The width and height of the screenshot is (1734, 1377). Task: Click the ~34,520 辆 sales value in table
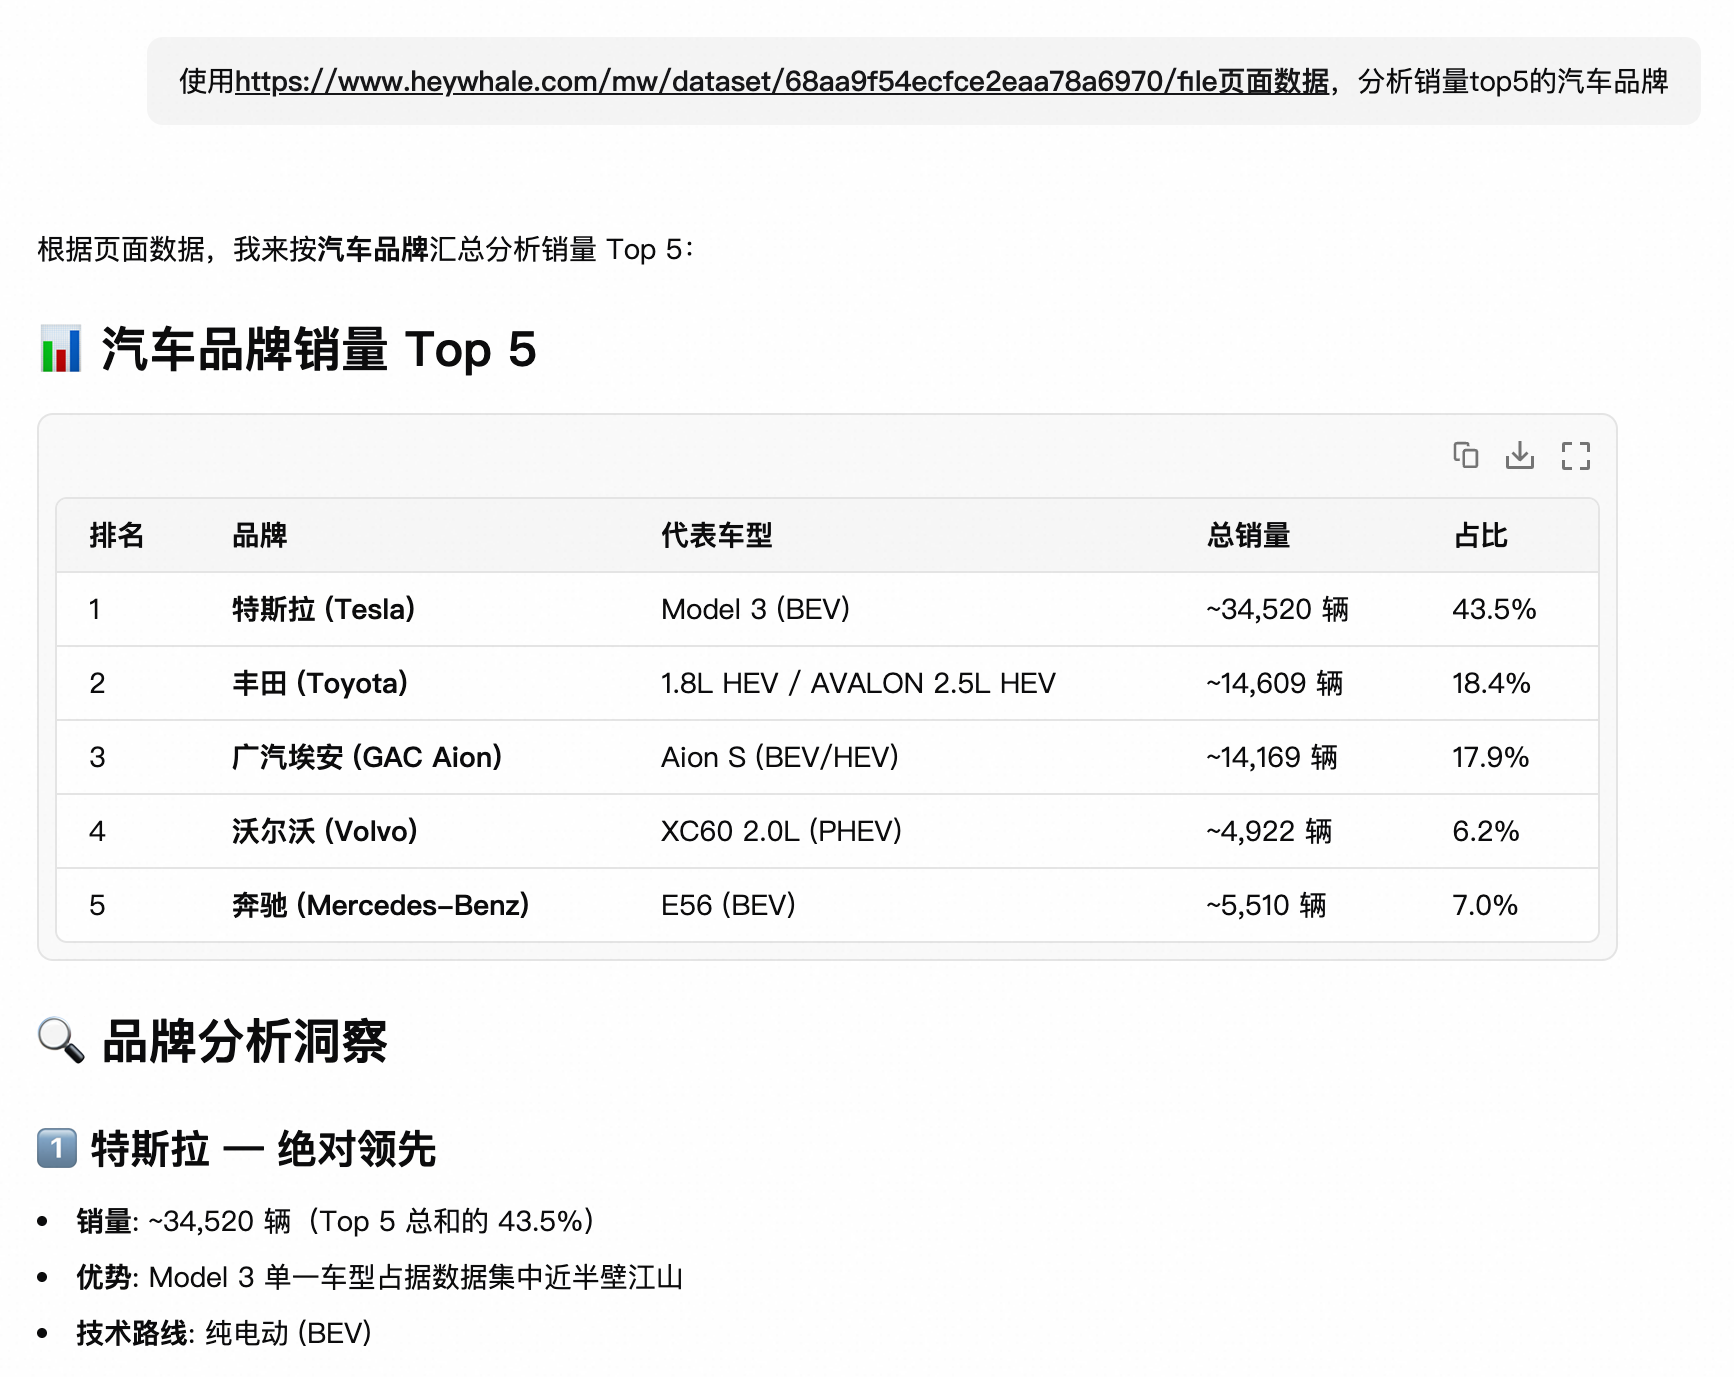[x=1277, y=609]
